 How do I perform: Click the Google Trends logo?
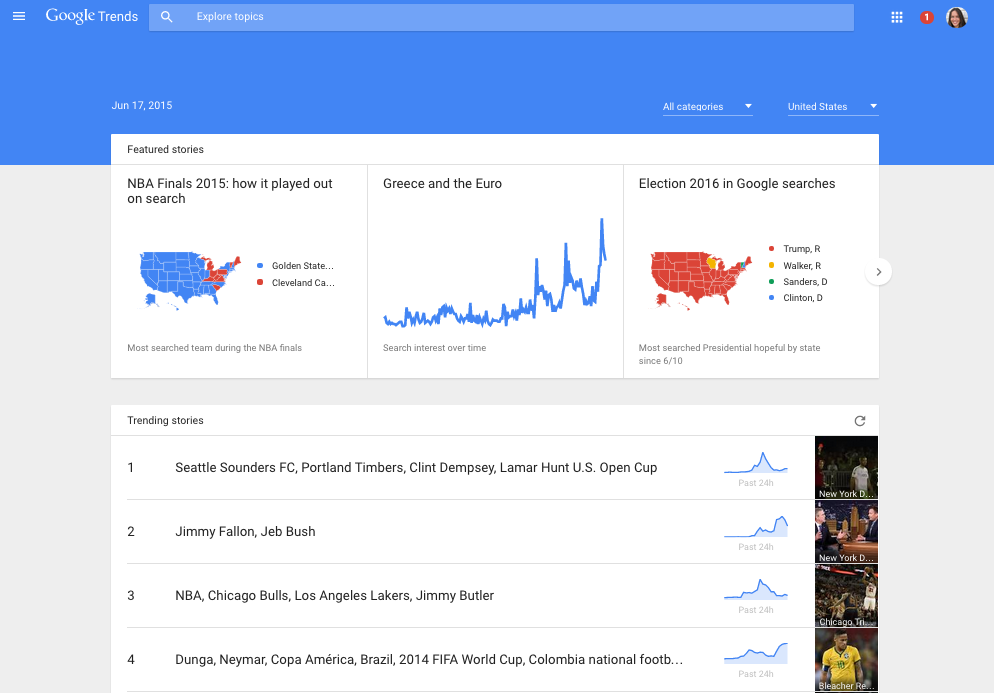(x=92, y=17)
